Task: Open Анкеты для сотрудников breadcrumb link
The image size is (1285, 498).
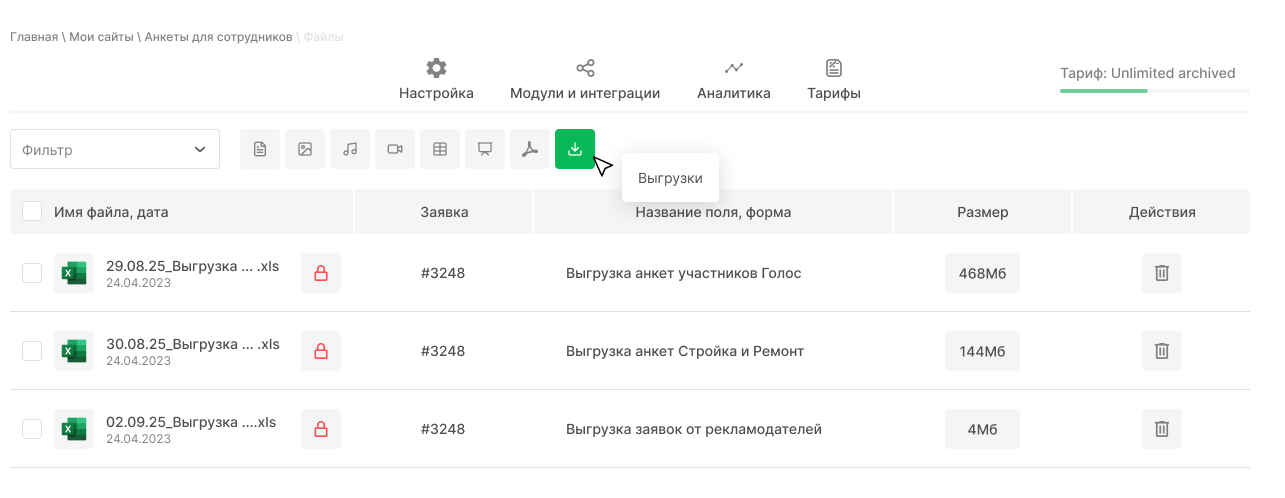Action: [x=218, y=37]
